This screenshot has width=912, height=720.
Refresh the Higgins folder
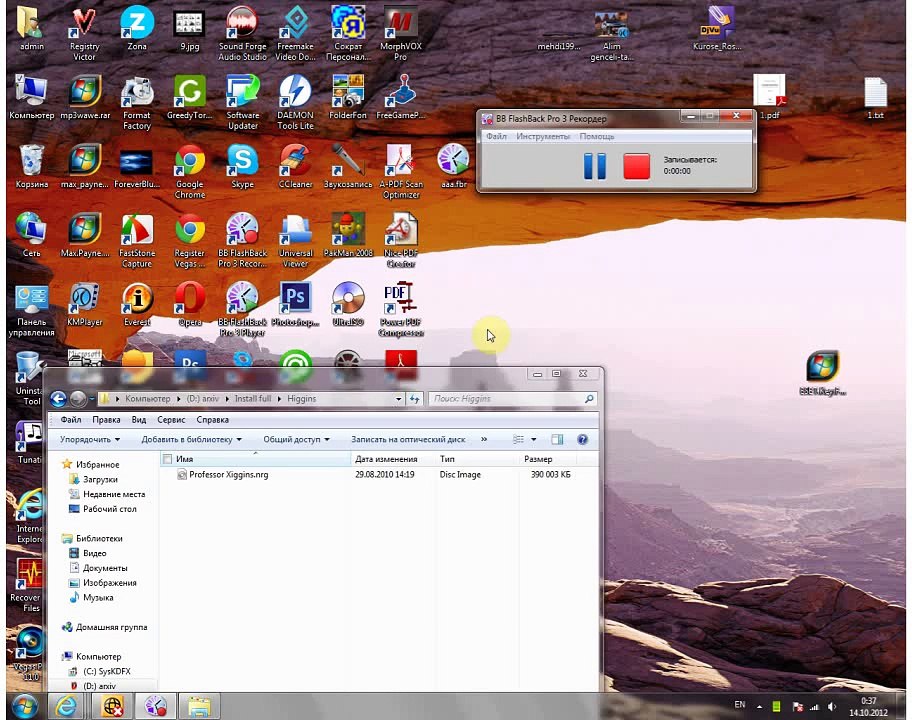tap(414, 399)
